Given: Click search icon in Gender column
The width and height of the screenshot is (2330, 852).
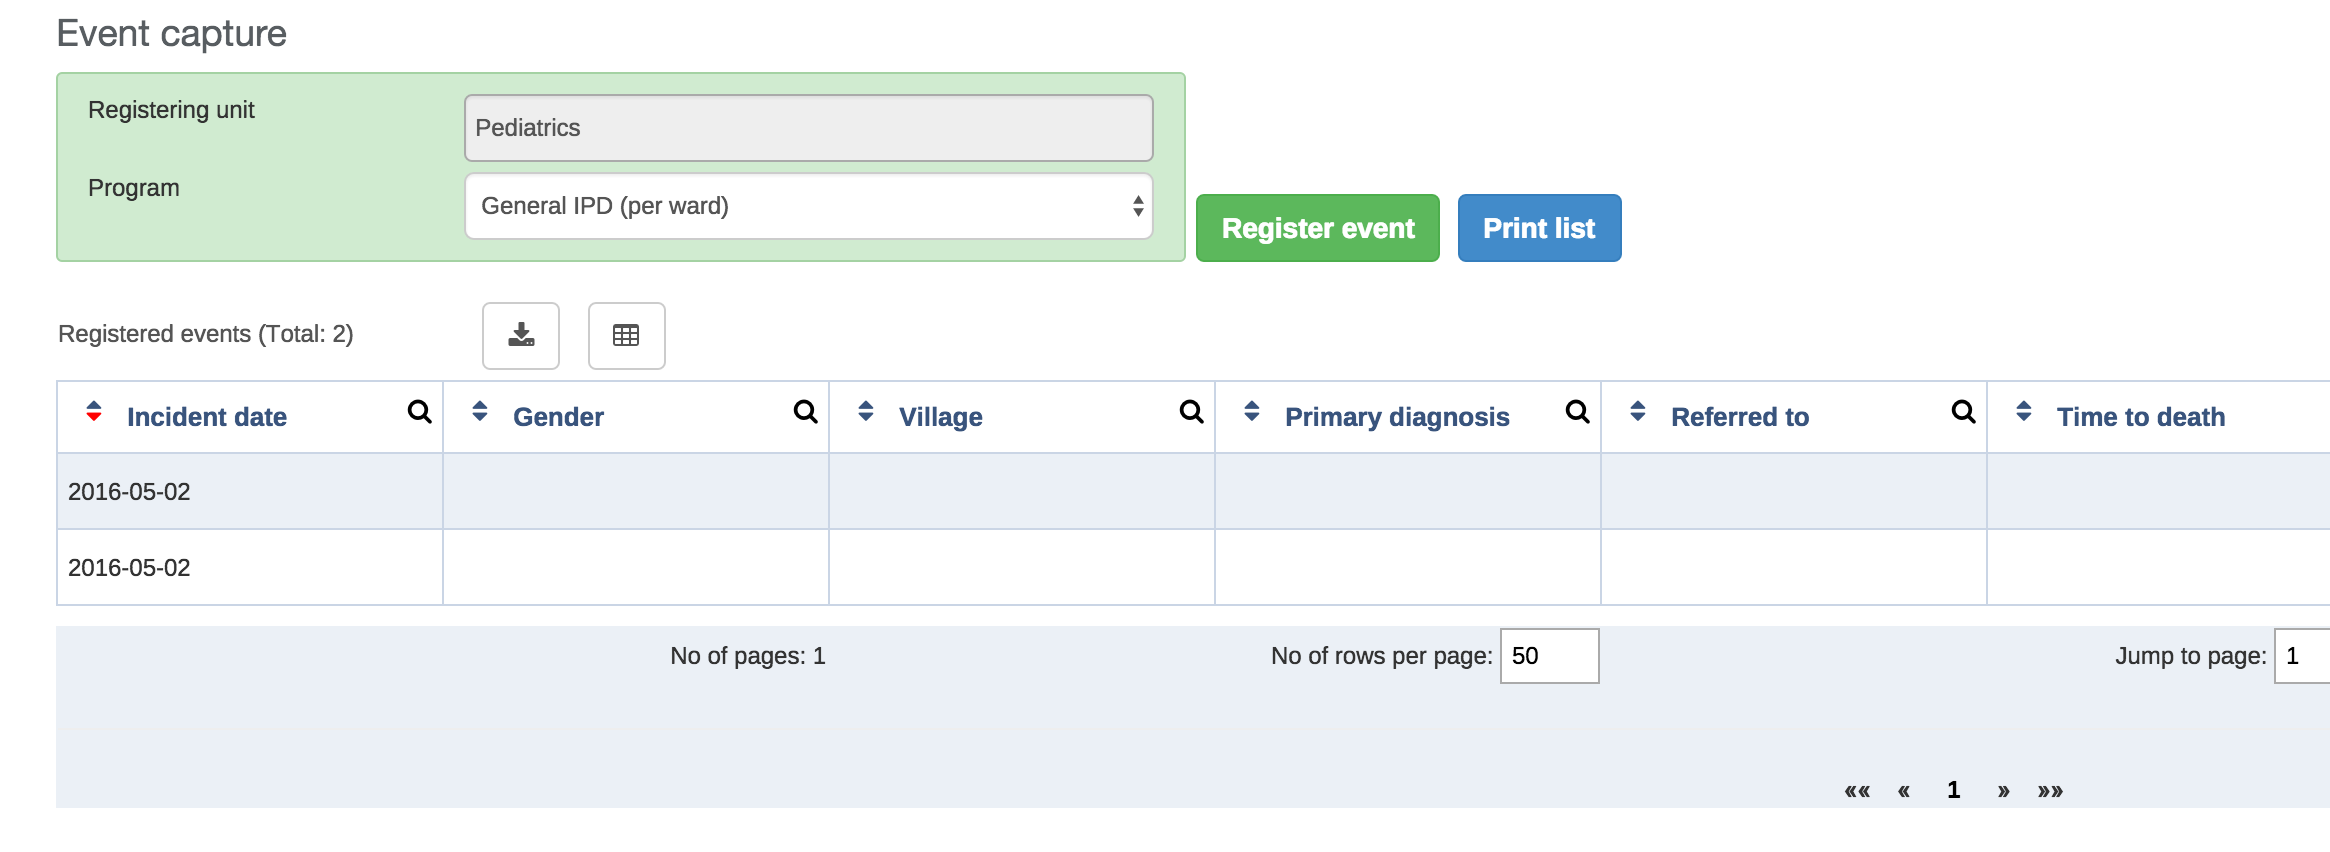Looking at the screenshot, I should 805,411.
